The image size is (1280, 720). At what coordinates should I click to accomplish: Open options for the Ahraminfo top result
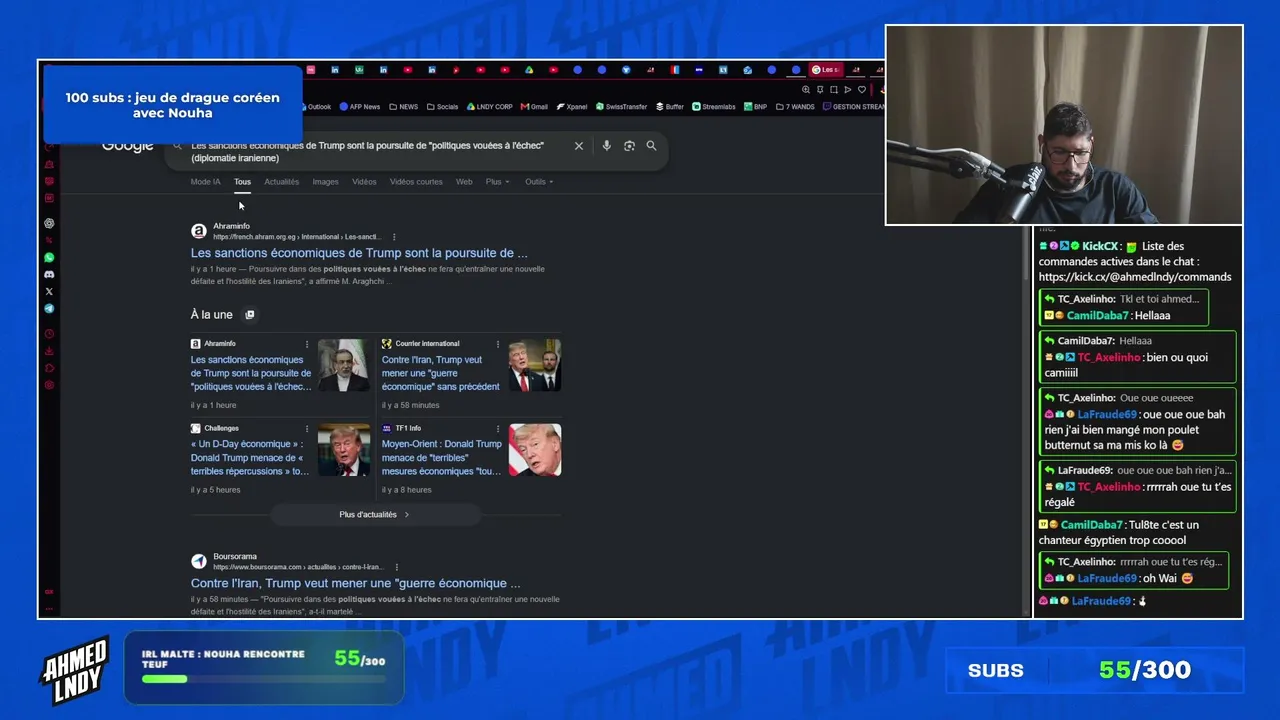point(394,237)
